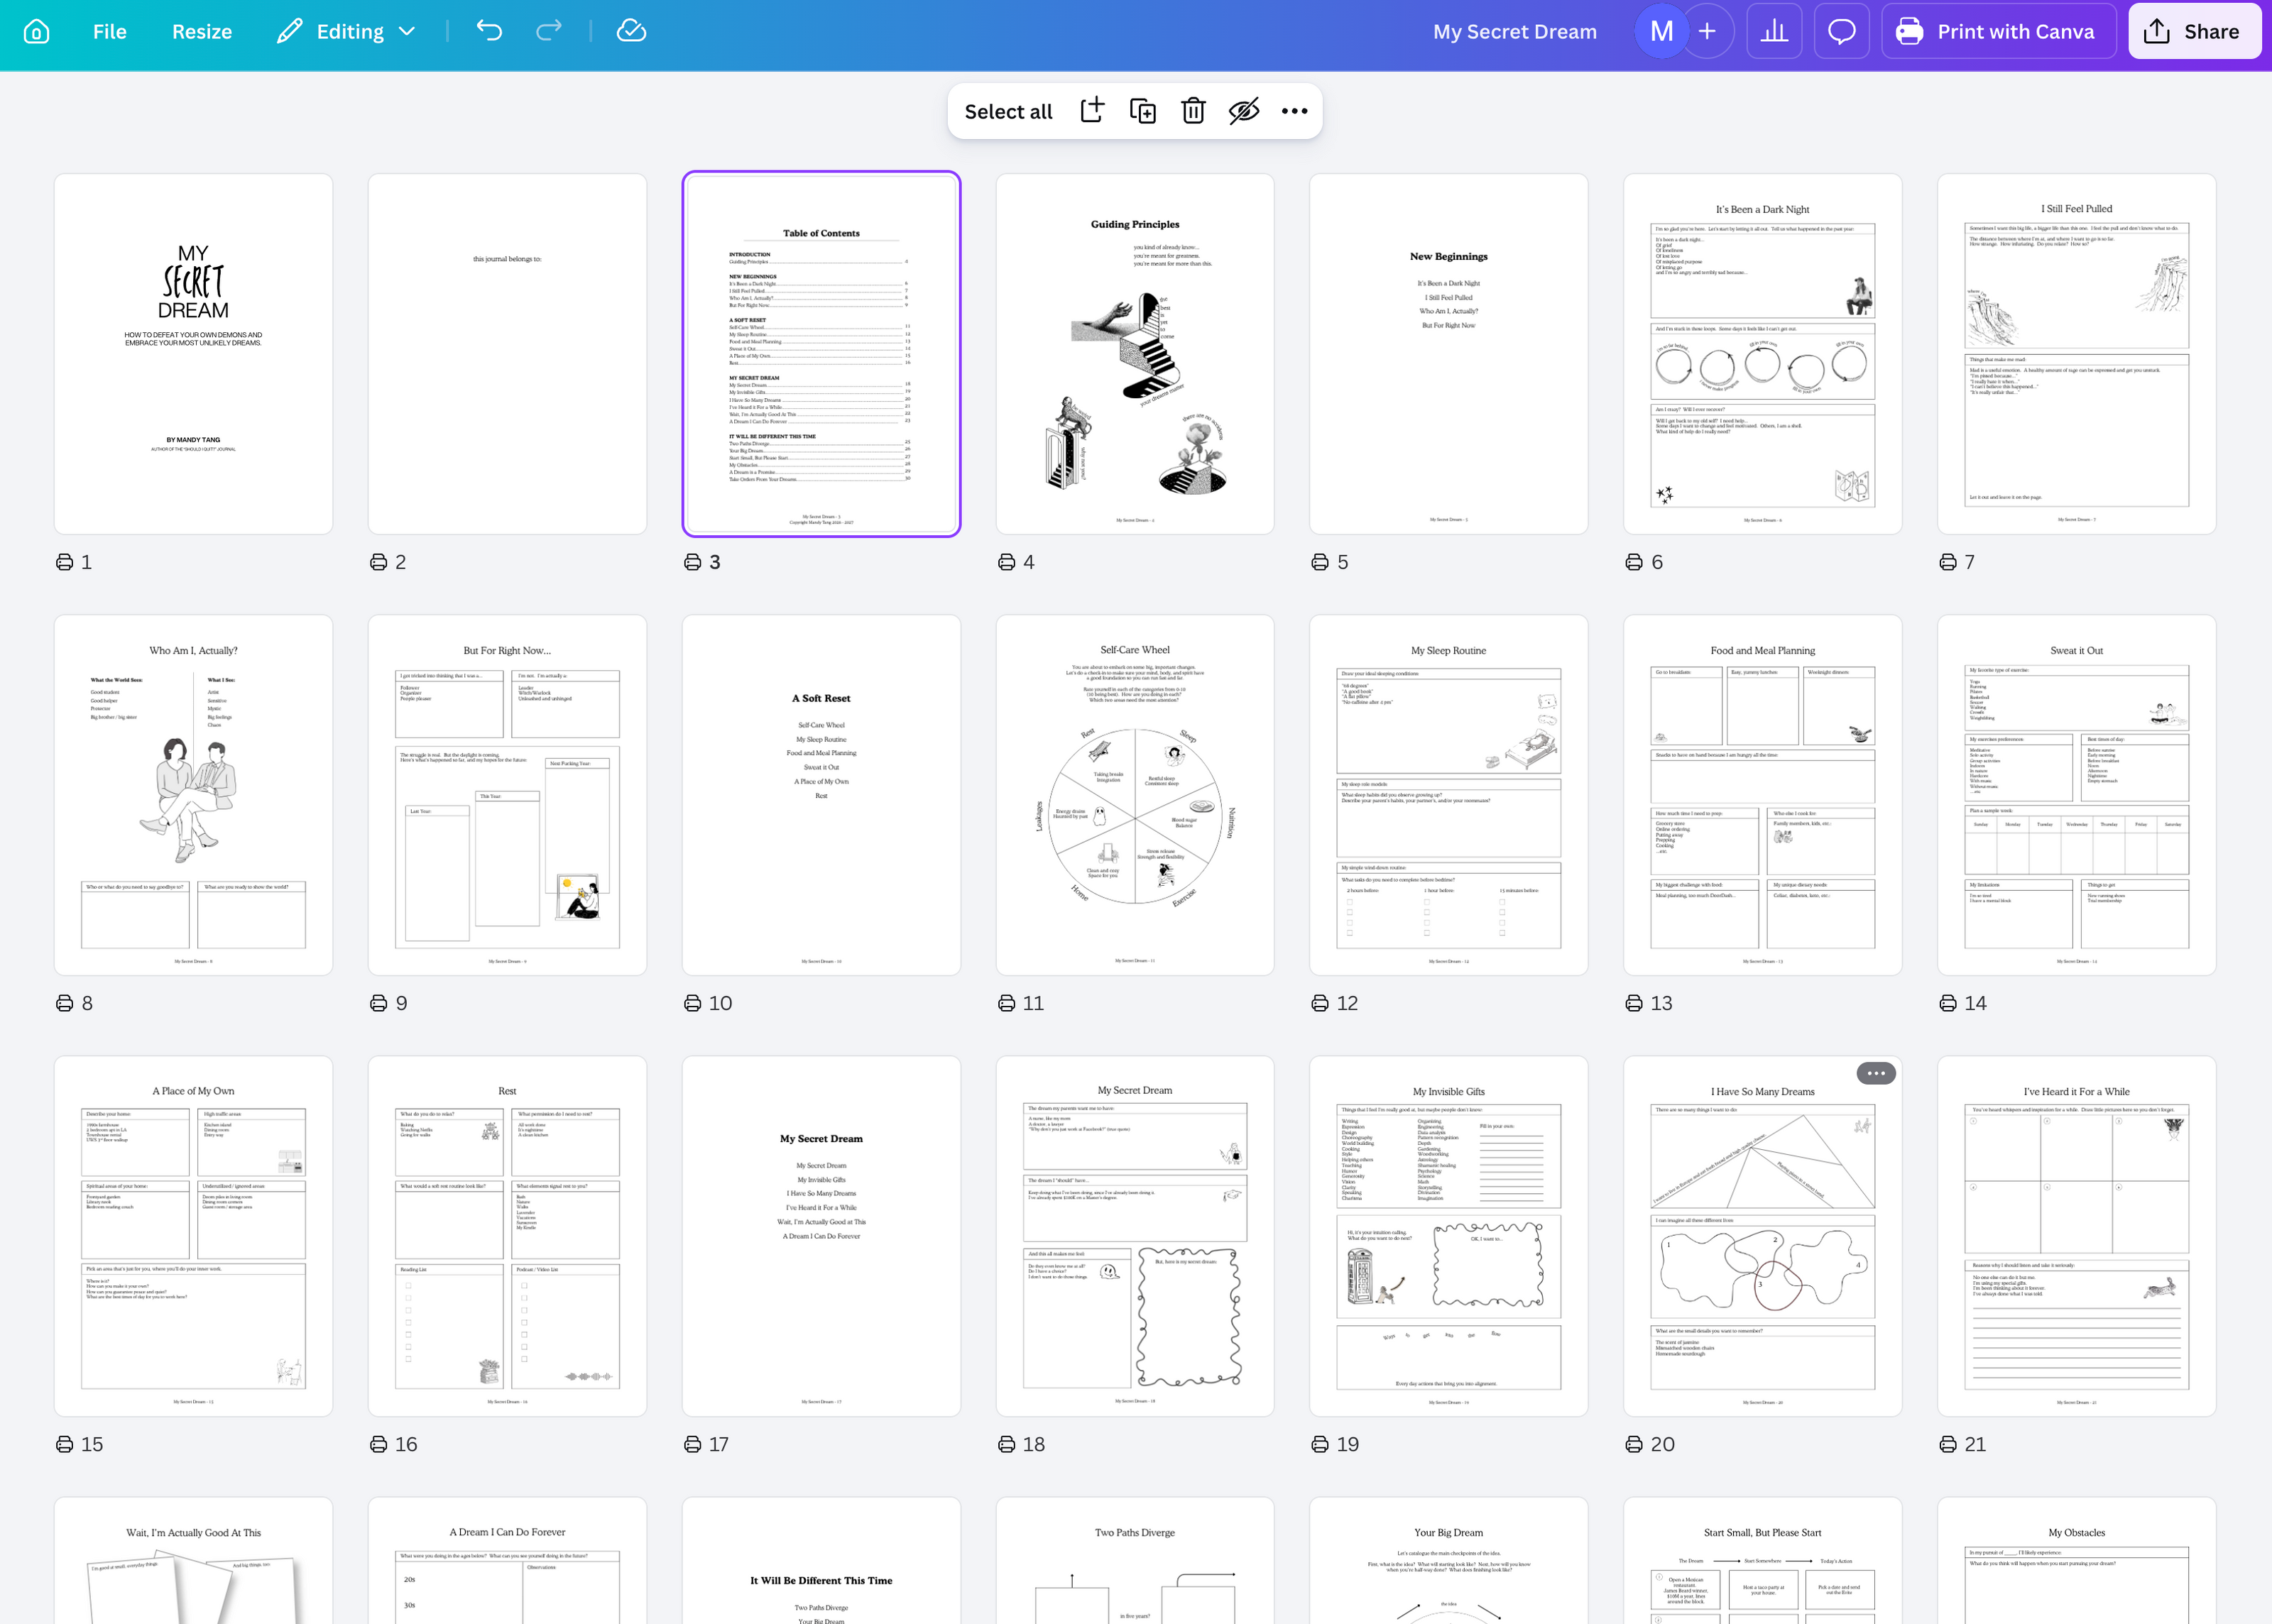Image resolution: width=2272 pixels, height=1624 pixels.
Task: Open the Analytics bar chart icon
Action: (x=1774, y=31)
